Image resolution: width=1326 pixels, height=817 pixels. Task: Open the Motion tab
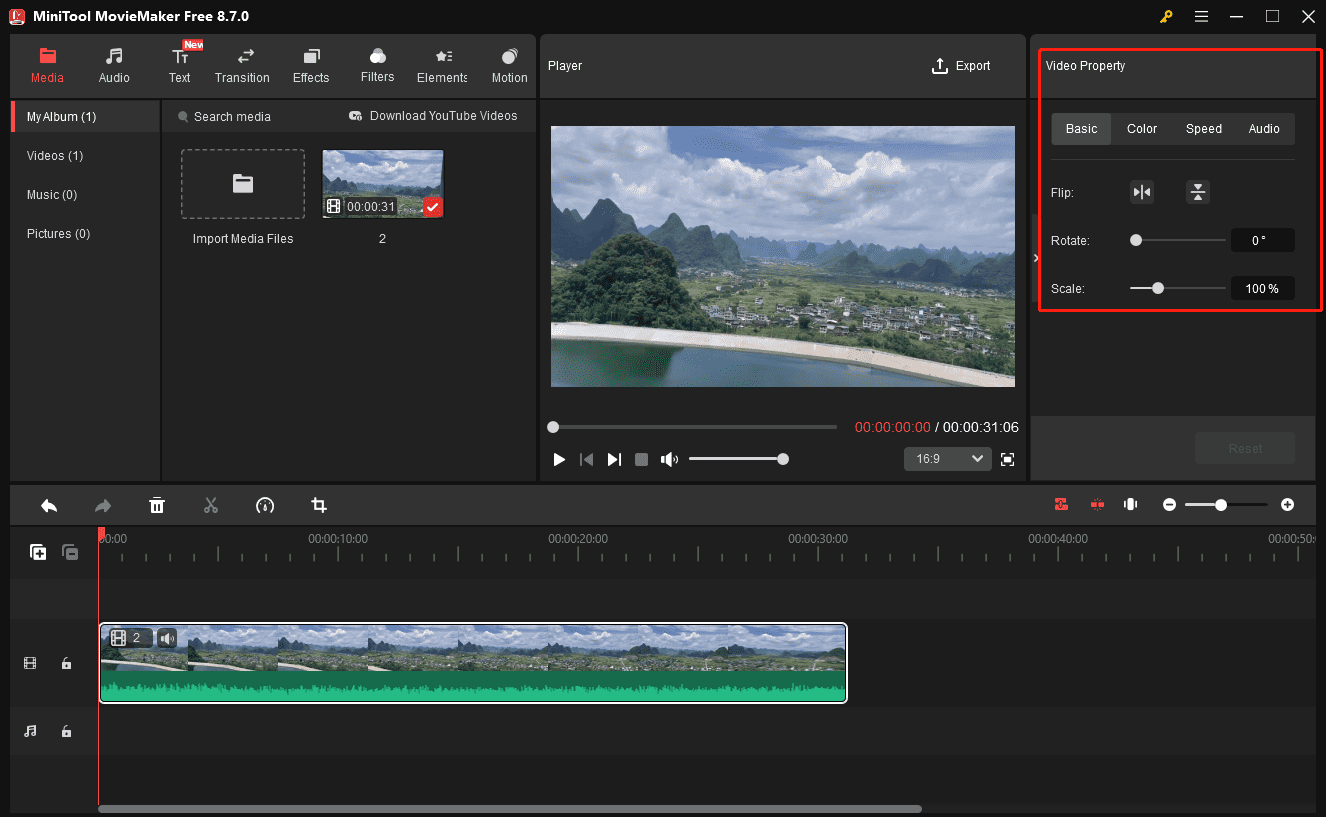coord(509,65)
